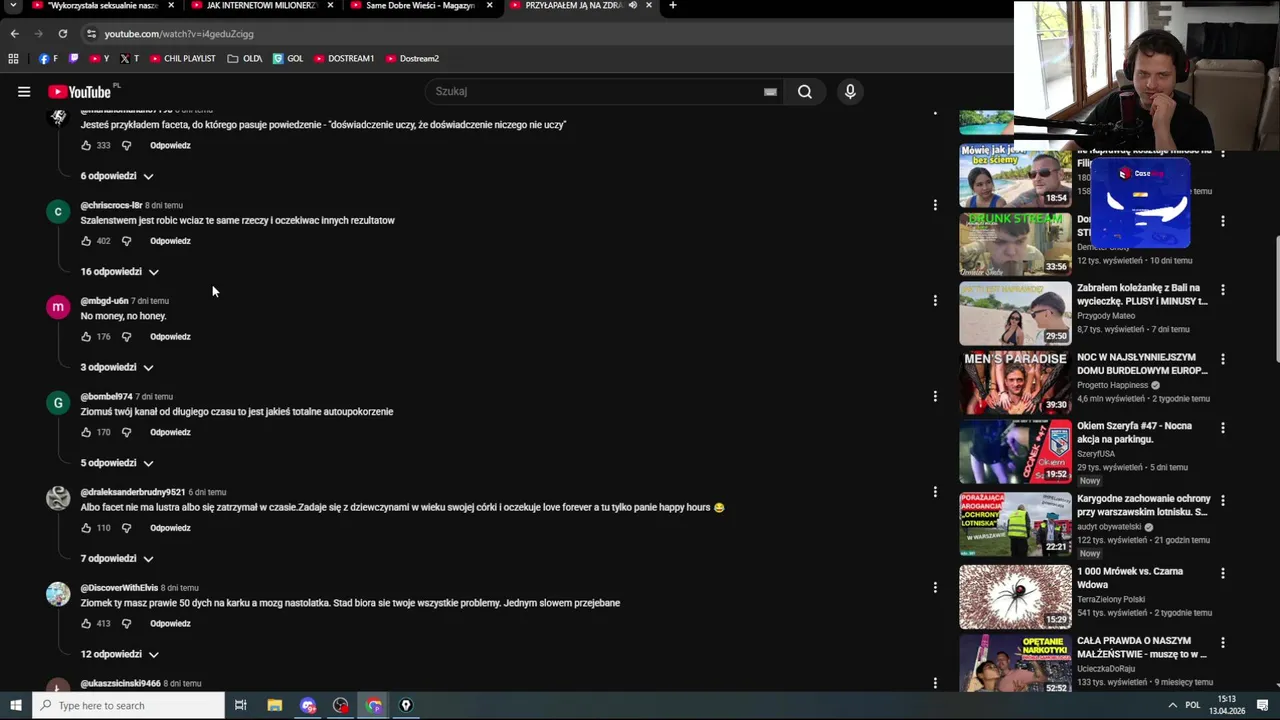The height and width of the screenshot is (720, 1280).
Task: Go back with the browser back arrow
Action: pyautogui.click(x=14, y=34)
